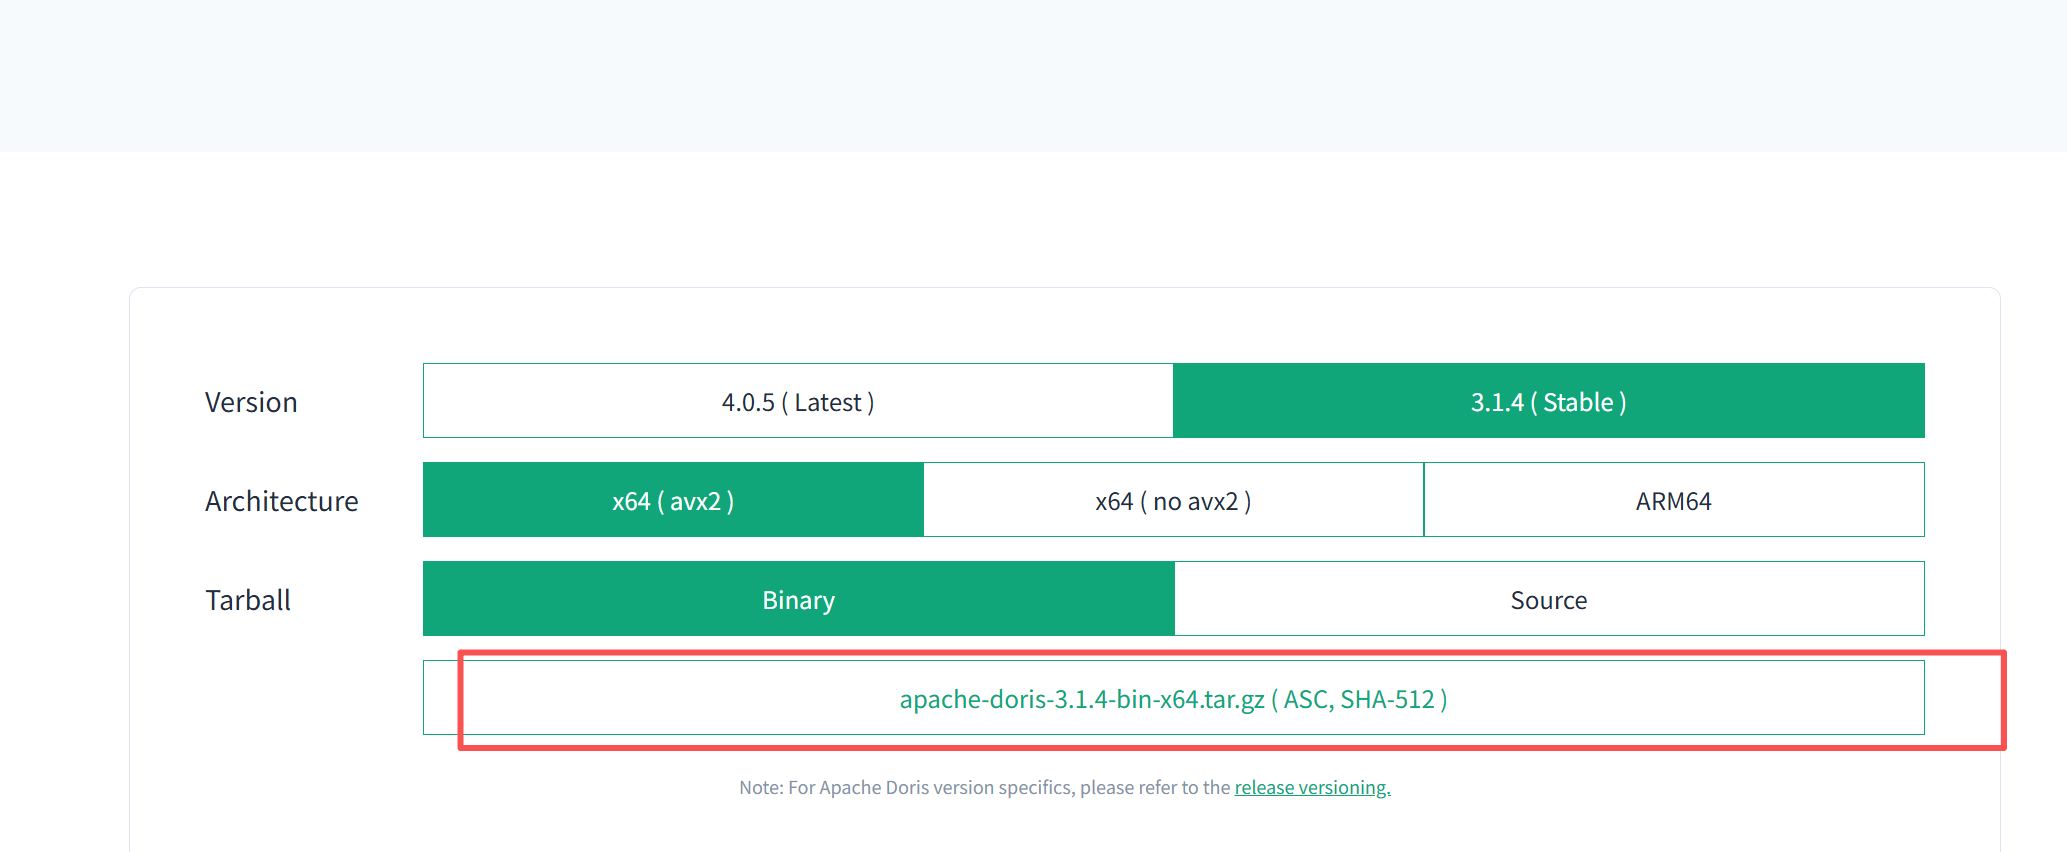Image resolution: width=2067 pixels, height=852 pixels.
Task: Open the ASC signature link
Action: pyautogui.click(x=1305, y=699)
